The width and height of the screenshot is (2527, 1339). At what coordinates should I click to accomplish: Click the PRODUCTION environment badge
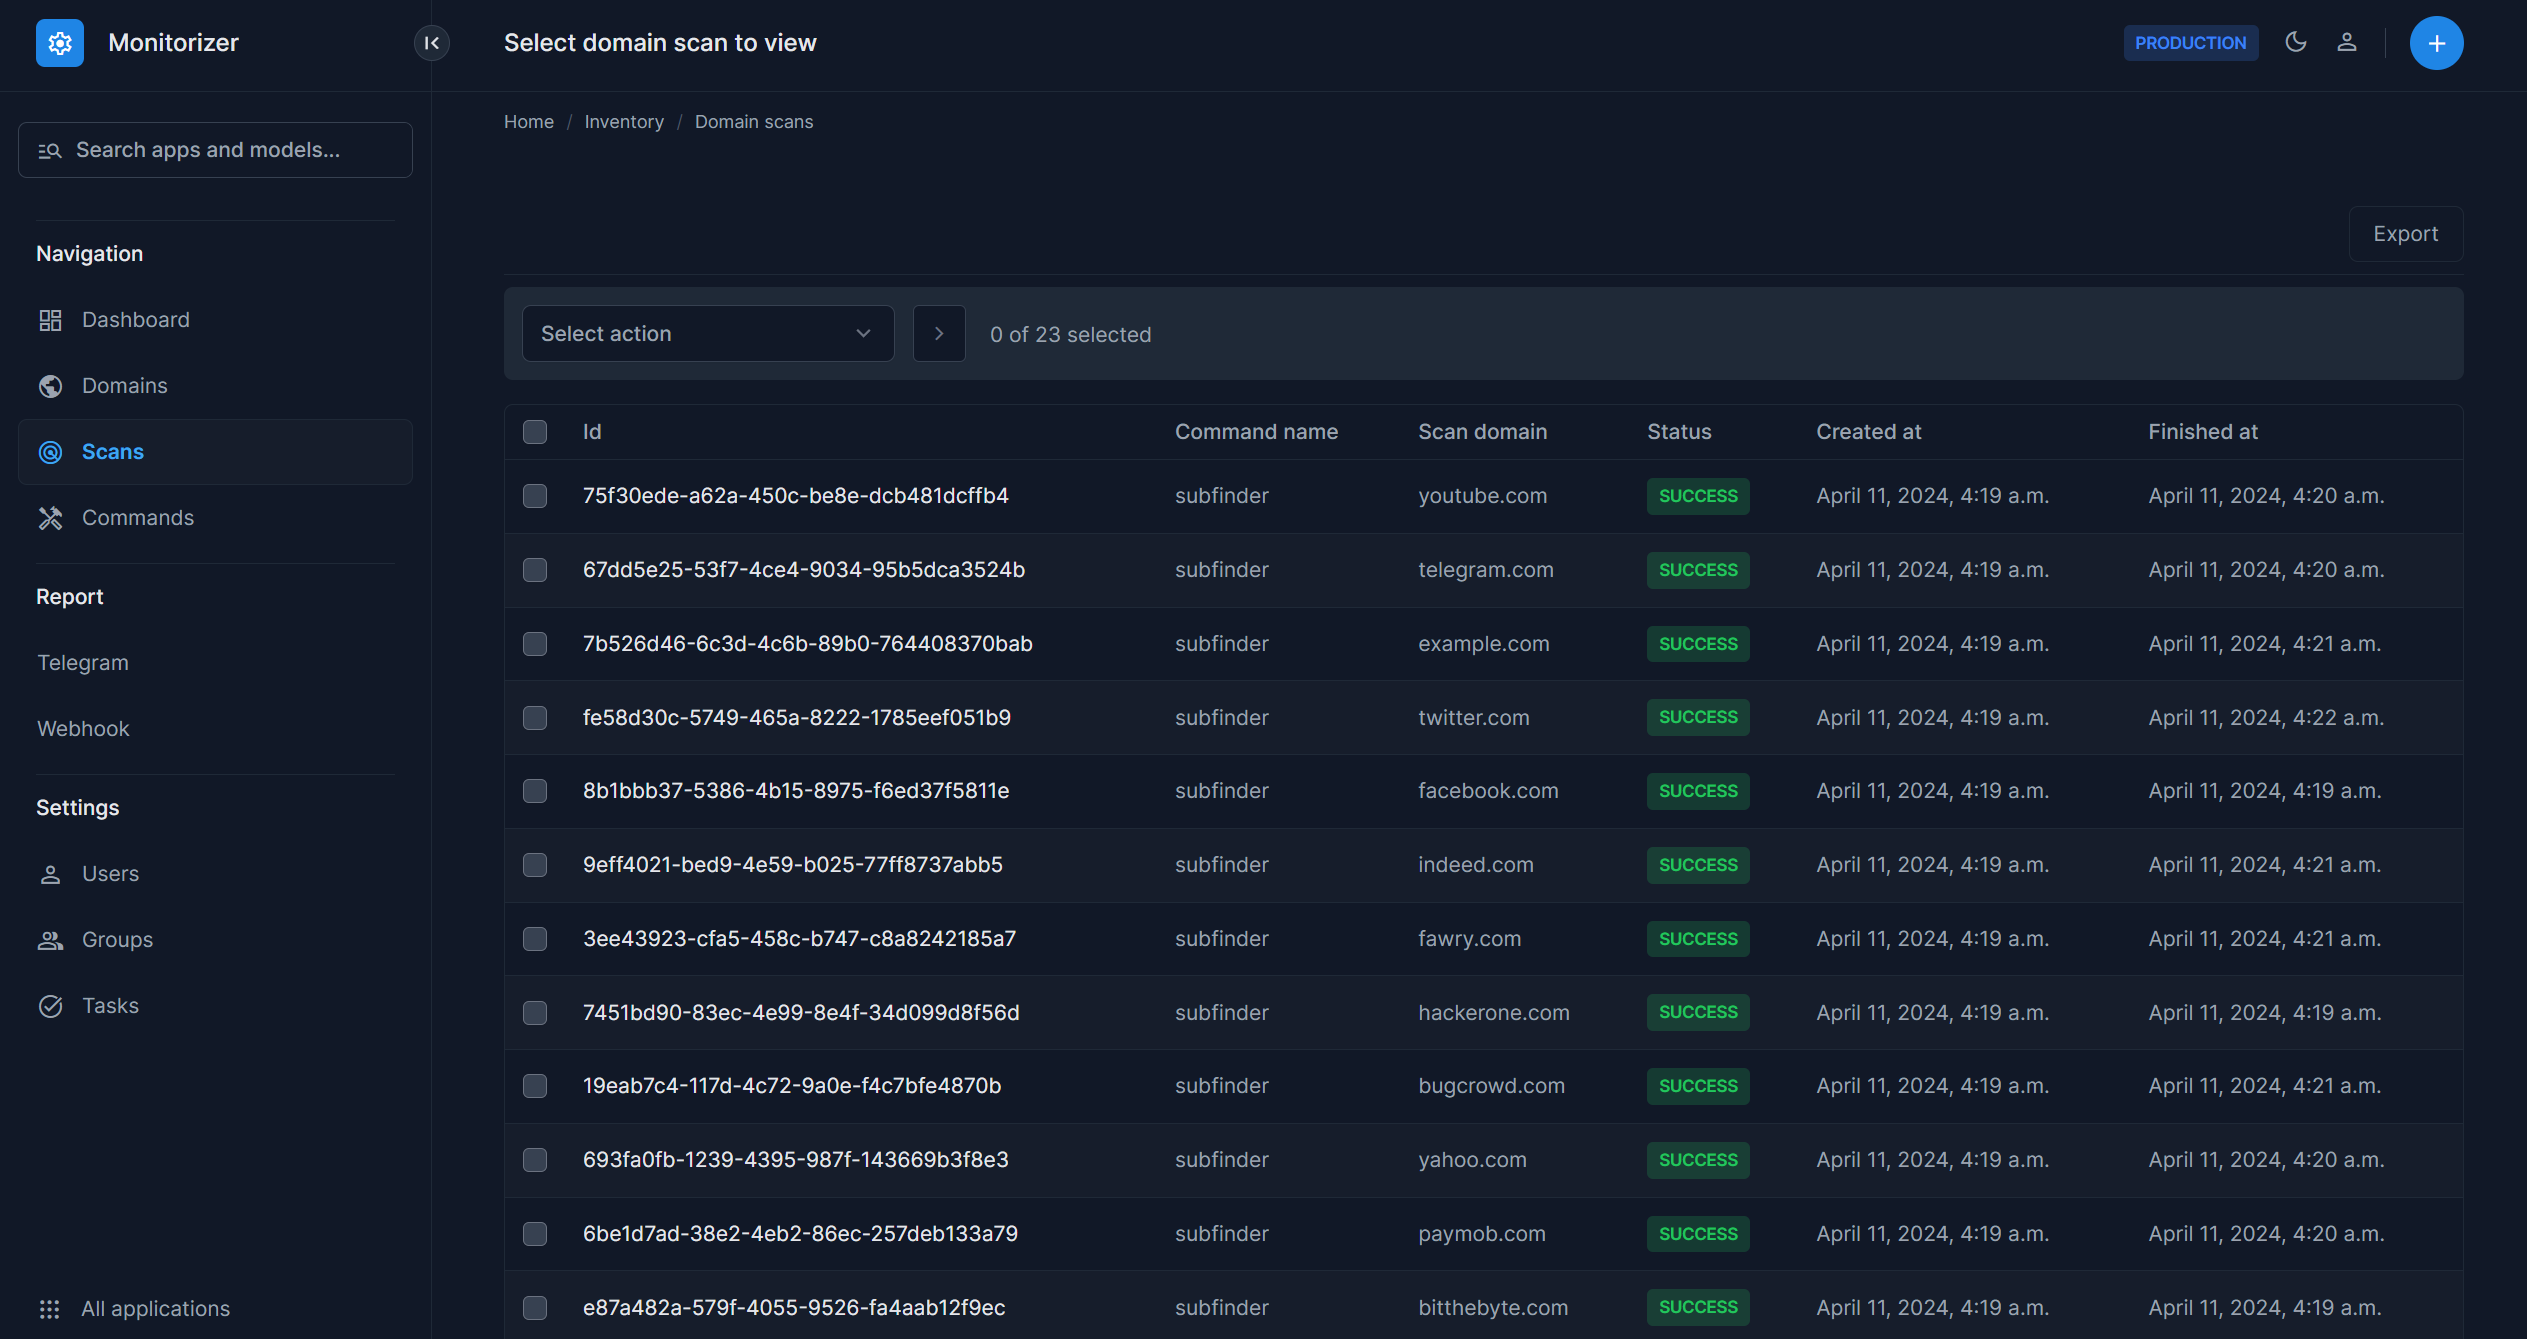pos(2190,43)
